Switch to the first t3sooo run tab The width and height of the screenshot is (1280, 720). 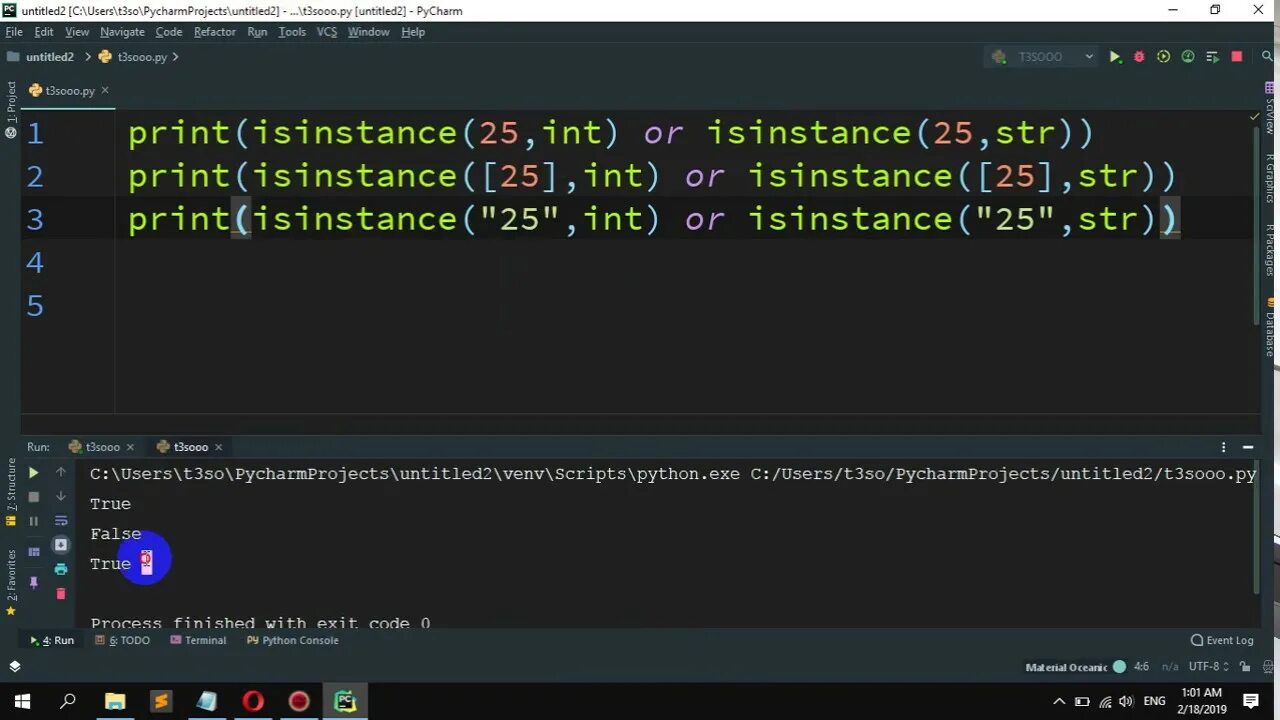[x=102, y=447]
